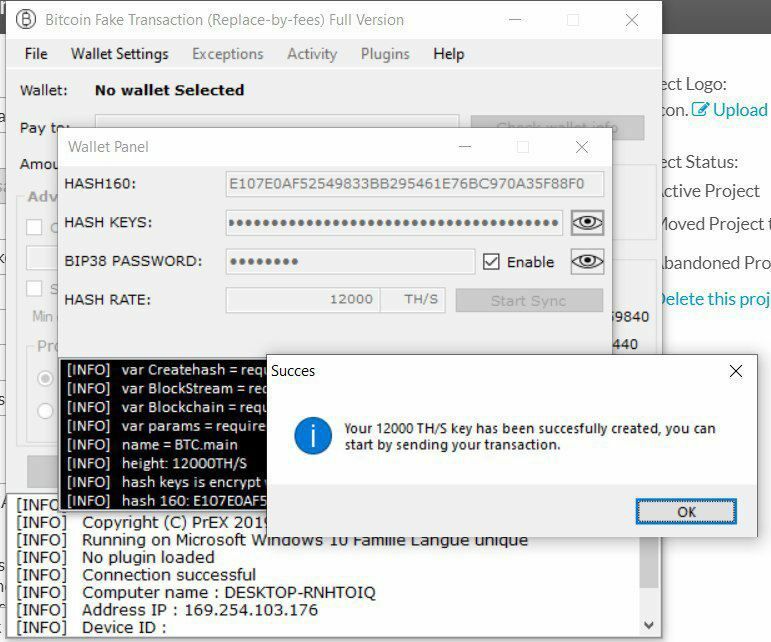Click into the BIP38 PASSWORD field
771x642 pixels.
pos(350,261)
